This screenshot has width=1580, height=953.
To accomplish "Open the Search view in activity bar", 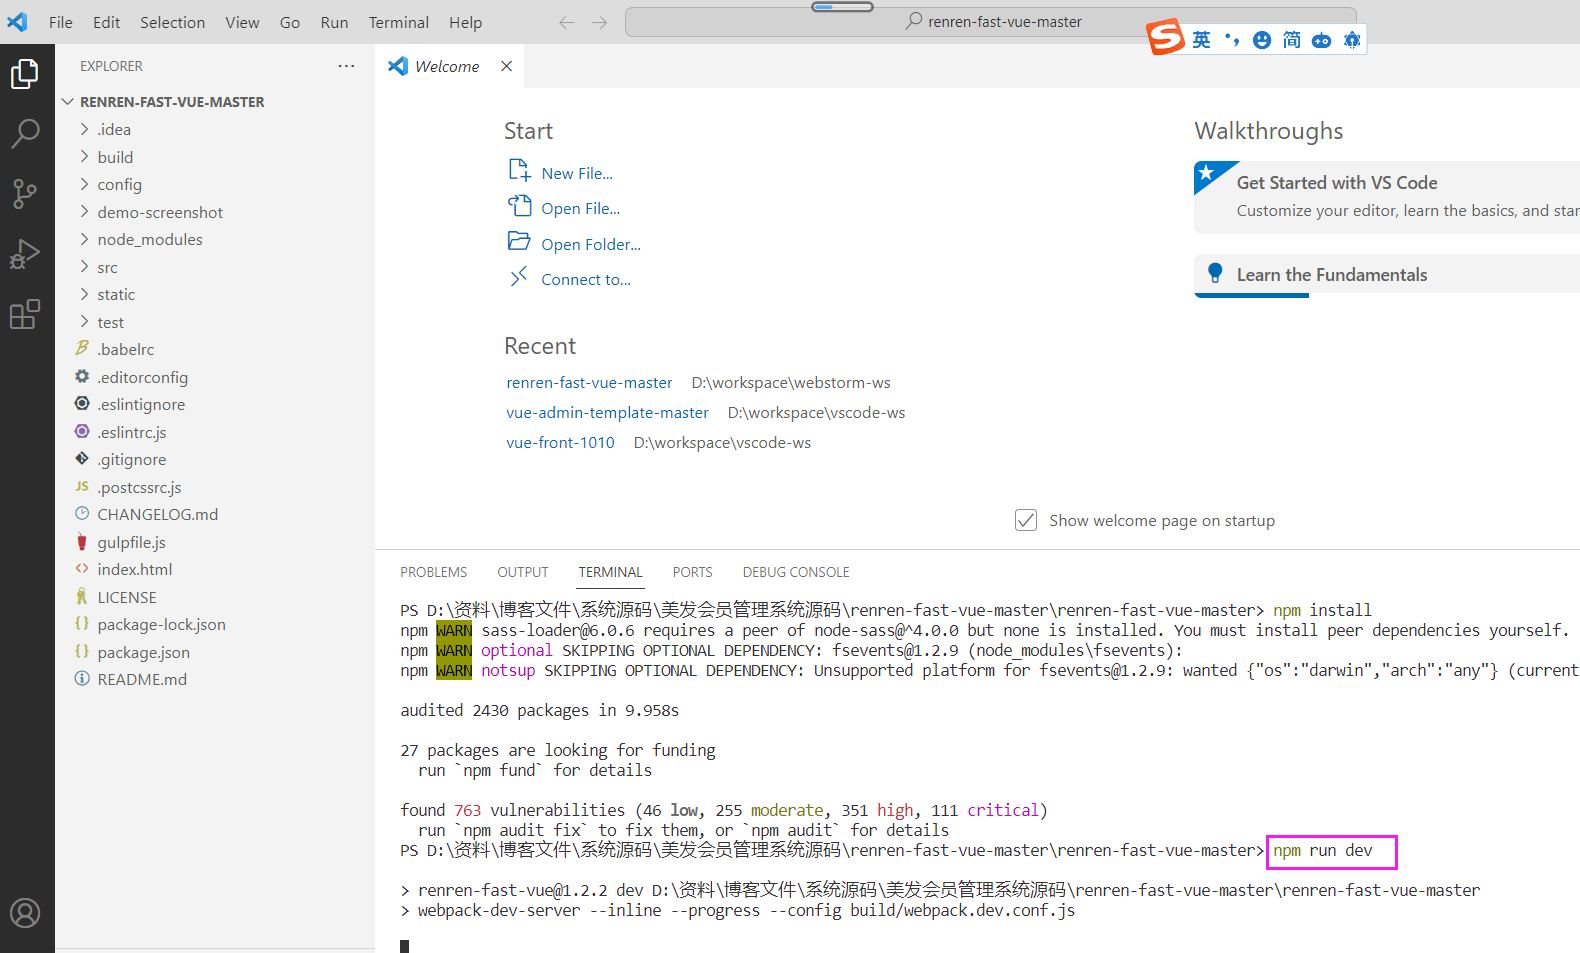I will coord(25,133).
